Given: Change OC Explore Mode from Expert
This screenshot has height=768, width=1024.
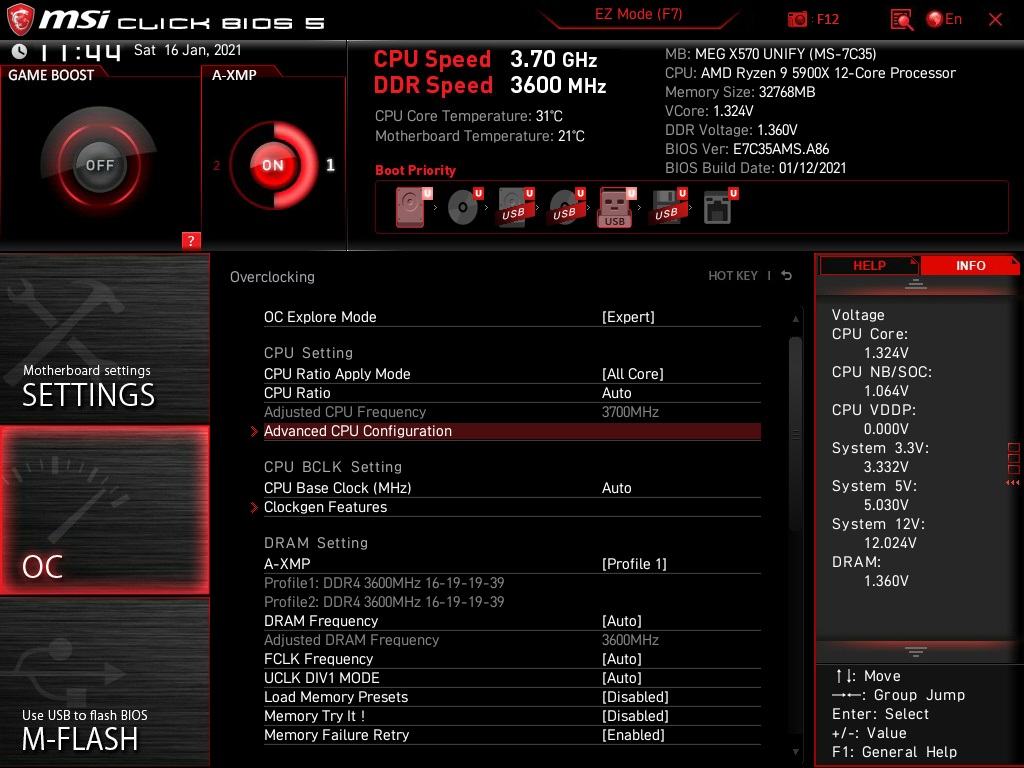Looking at the screenshot, I should pyautogui.click(x=512, y=317).
